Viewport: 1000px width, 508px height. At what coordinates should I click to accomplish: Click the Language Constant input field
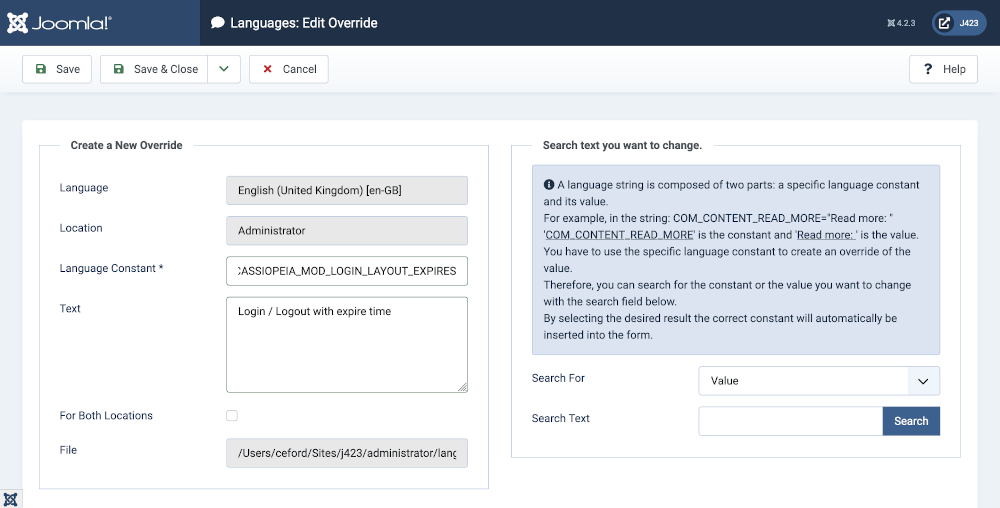coord(347,271)
